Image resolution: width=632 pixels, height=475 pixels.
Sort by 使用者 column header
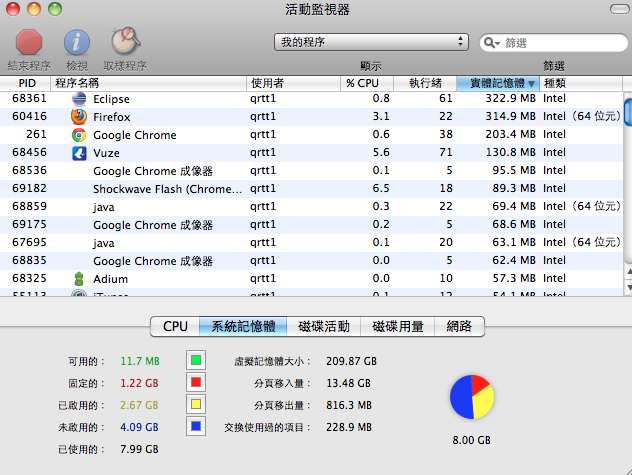pyautogui.click(x=293, y=83)
